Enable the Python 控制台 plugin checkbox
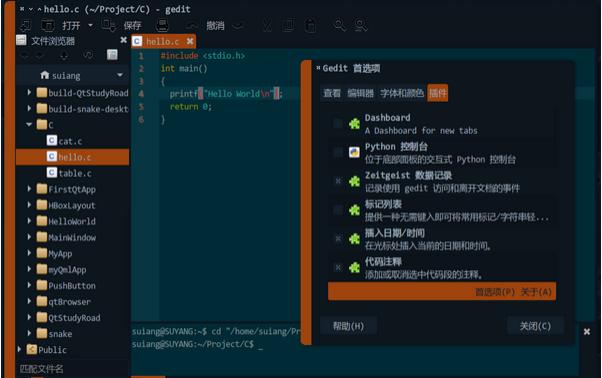 click(338, 152)
